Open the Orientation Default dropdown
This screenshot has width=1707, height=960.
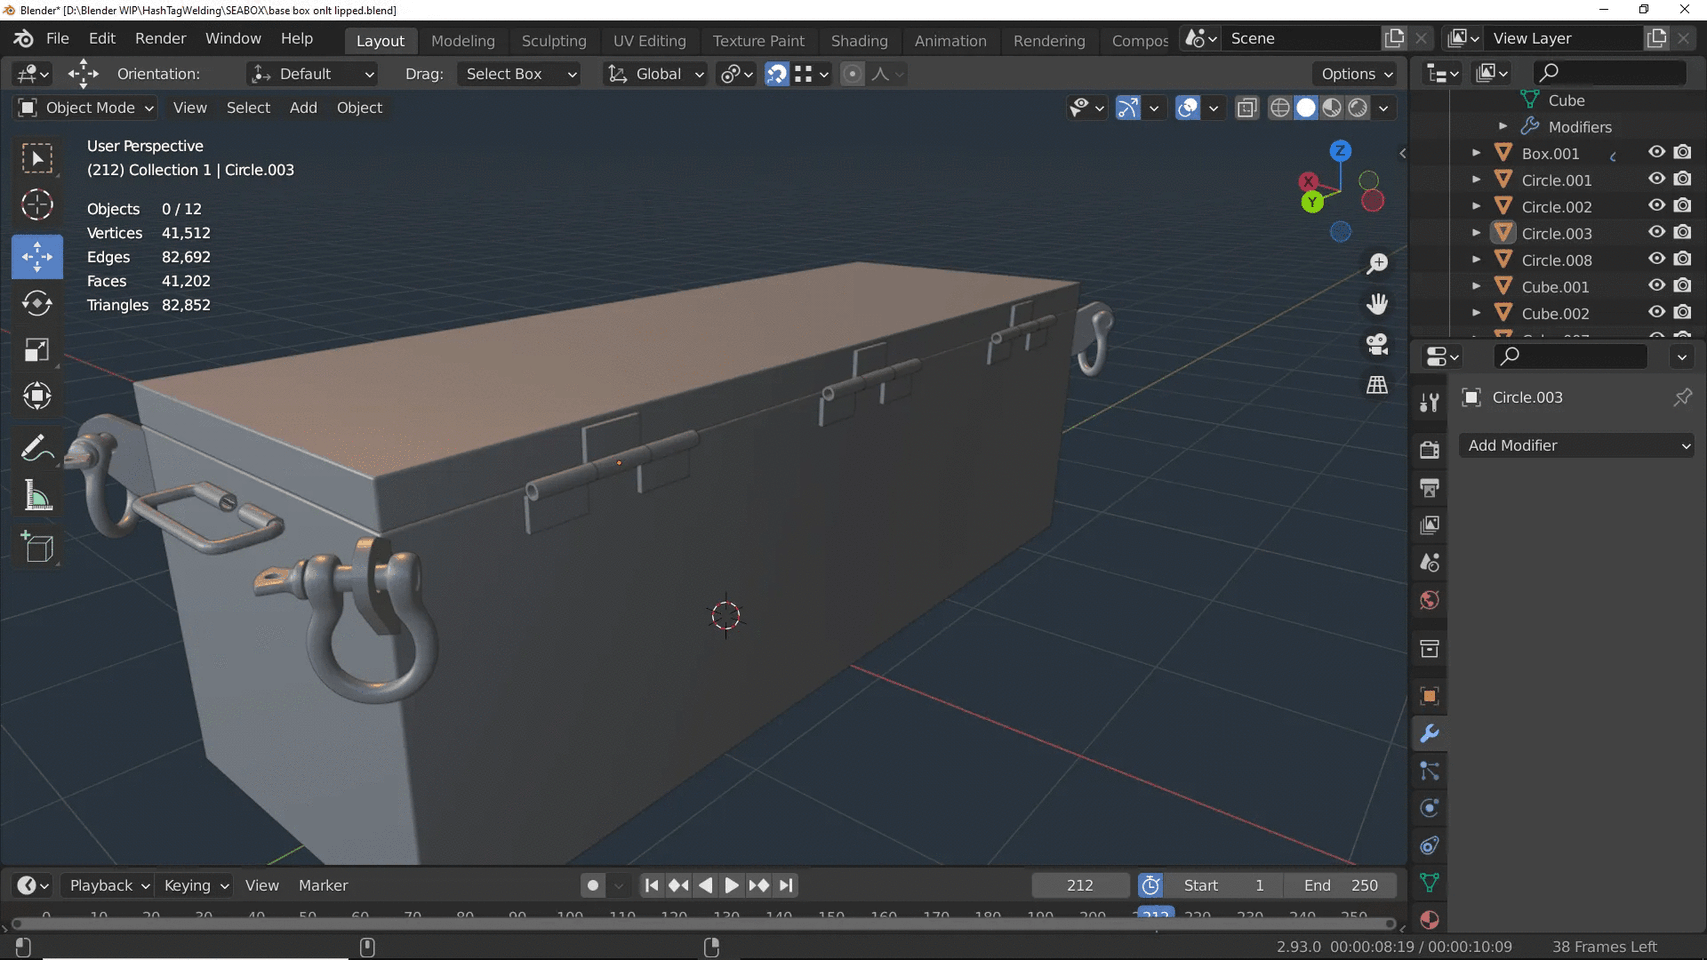(x=313, y=74)
